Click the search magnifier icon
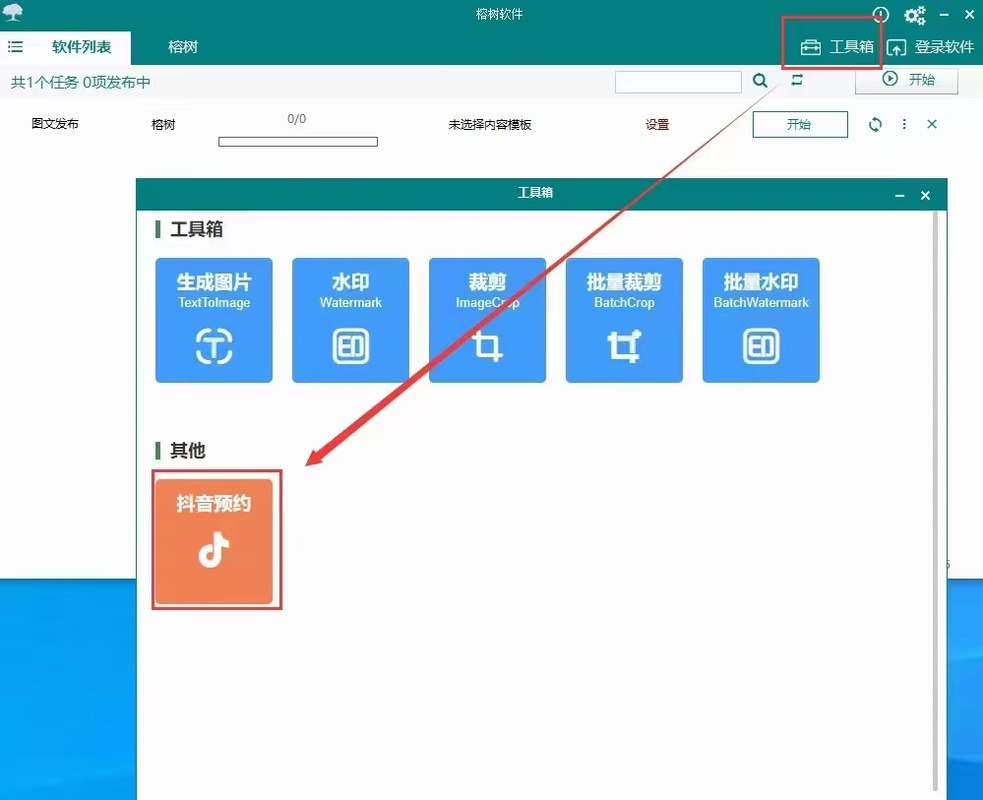Screen dimensions: 983x800 761,81
